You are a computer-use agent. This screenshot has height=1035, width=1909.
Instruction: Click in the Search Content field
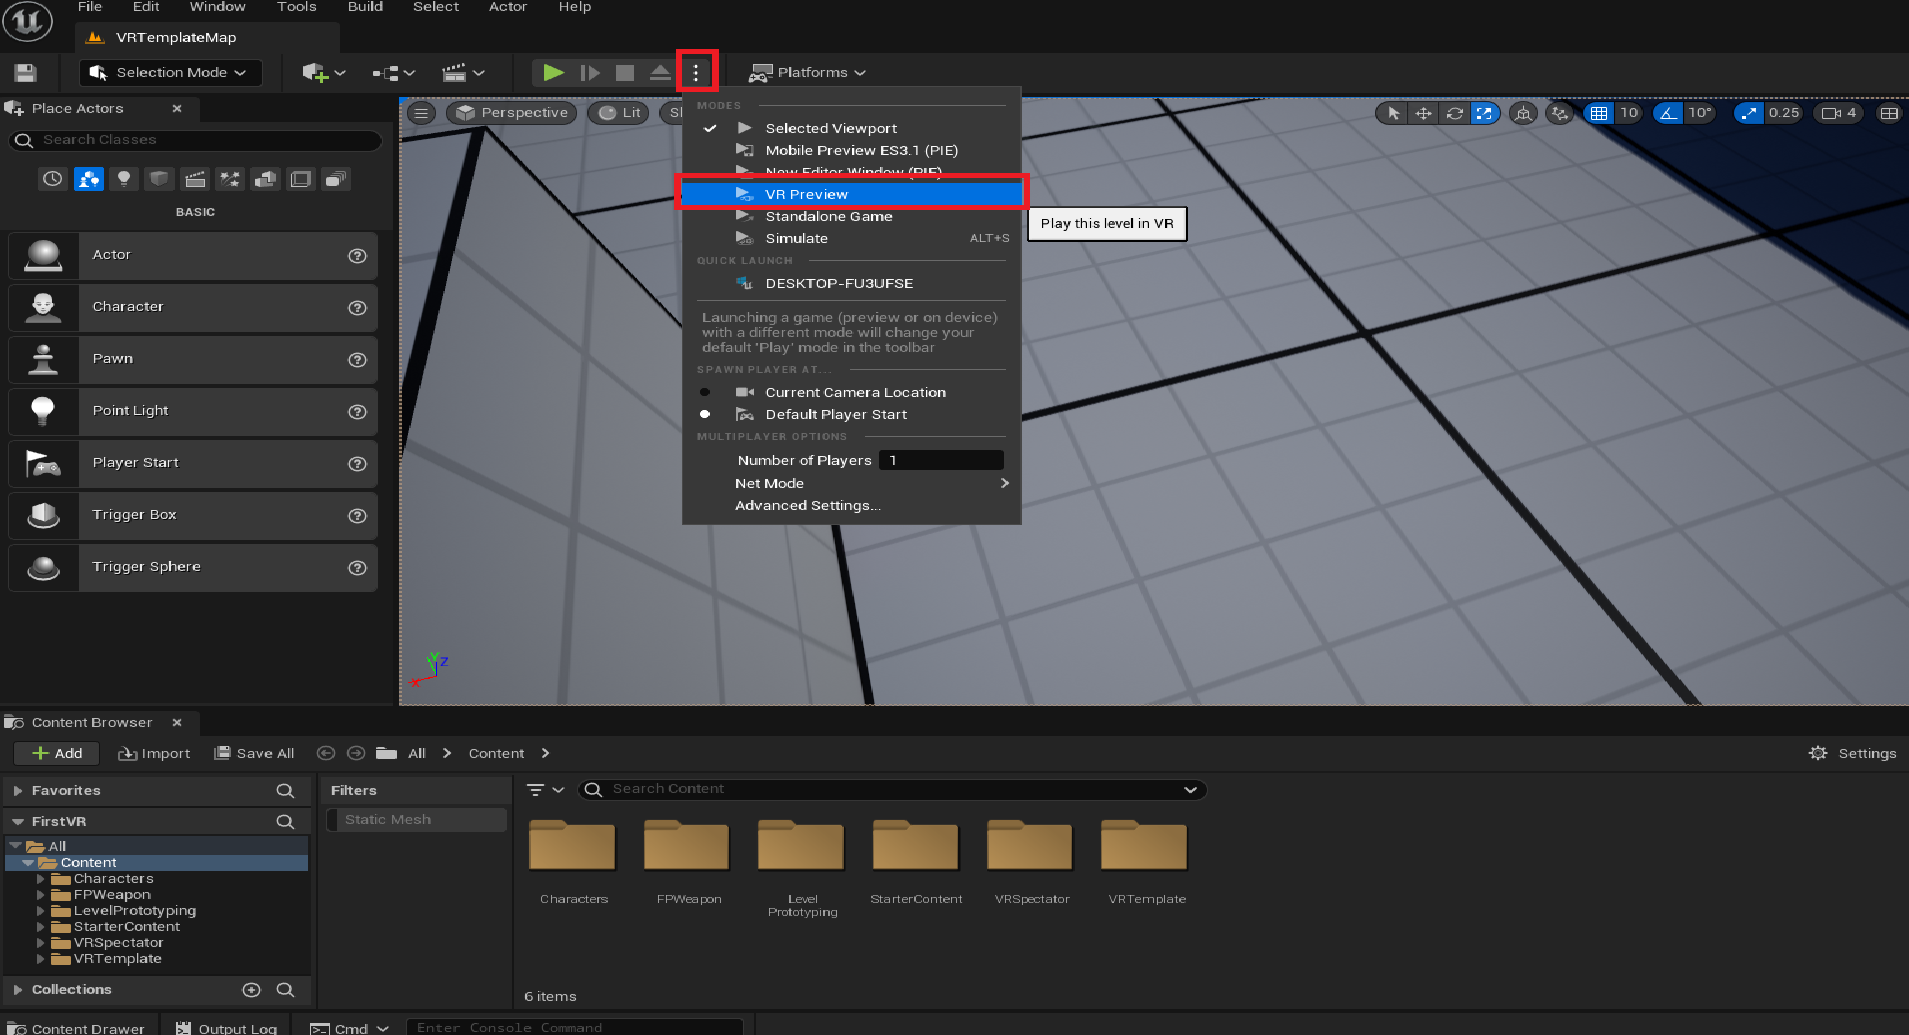(x=892, y=789)
